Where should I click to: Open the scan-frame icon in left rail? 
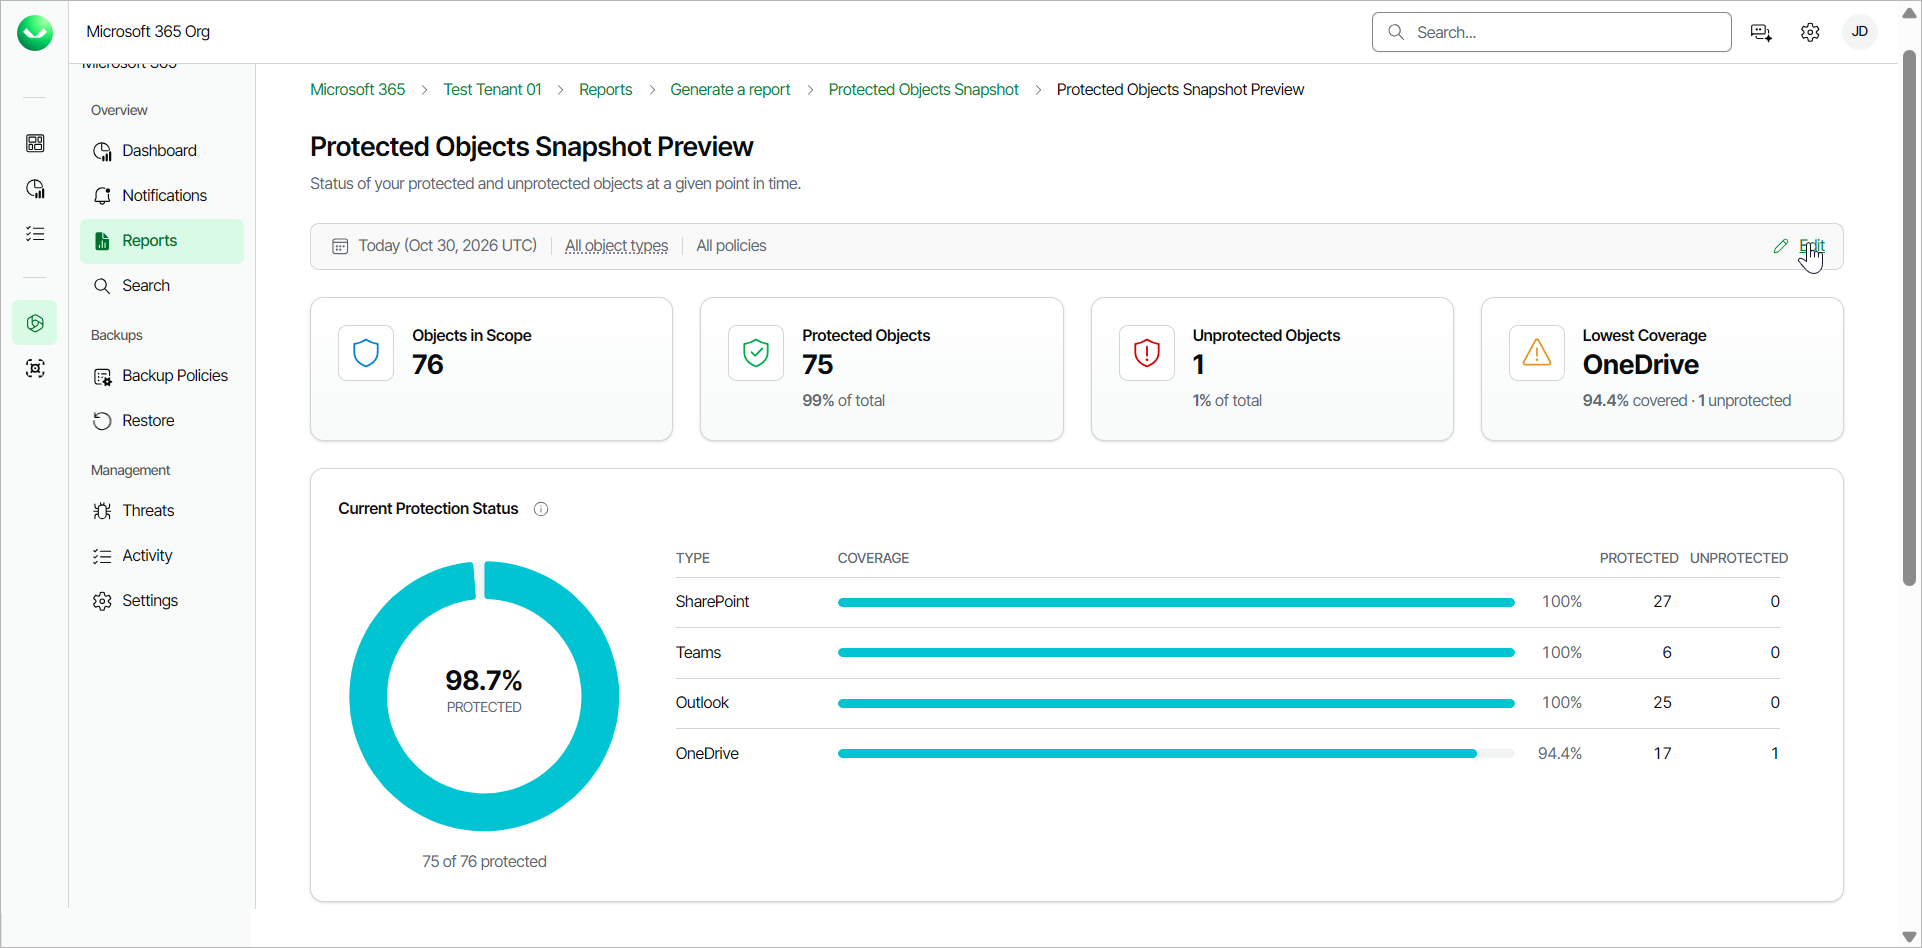point(35,369)
